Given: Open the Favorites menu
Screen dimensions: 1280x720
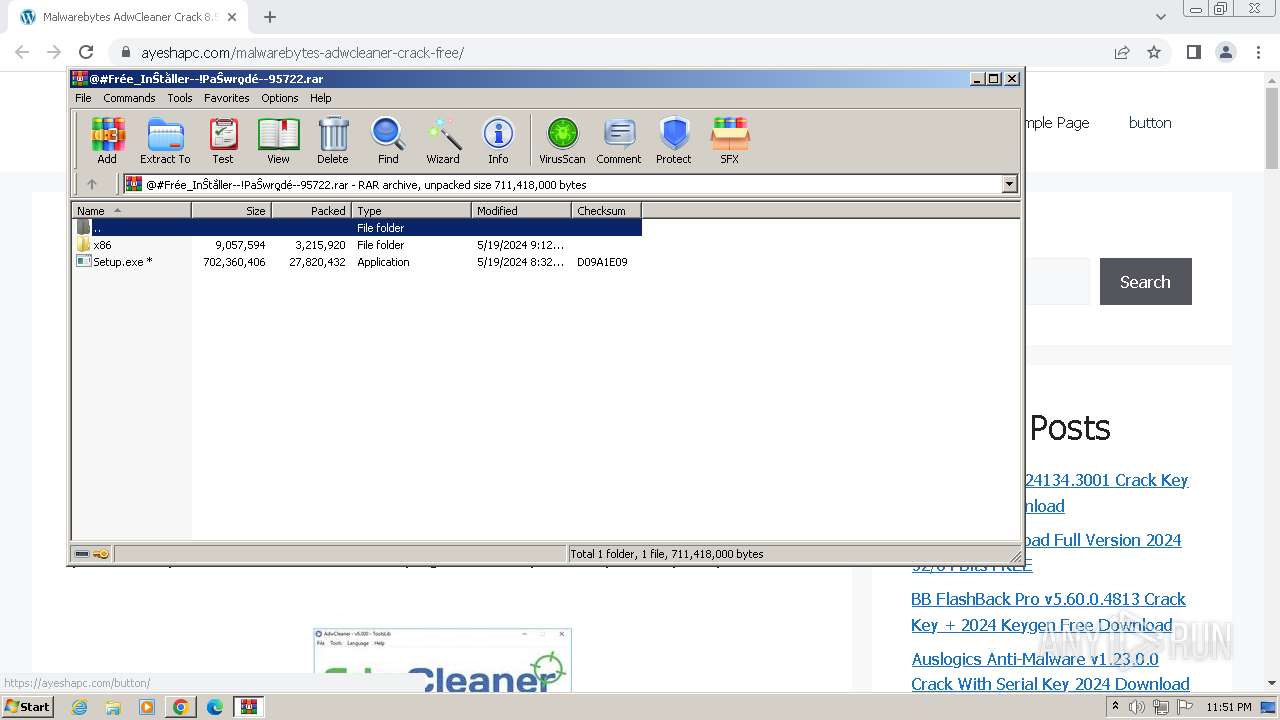Looking at the screenshot, I should pos(227,98).
